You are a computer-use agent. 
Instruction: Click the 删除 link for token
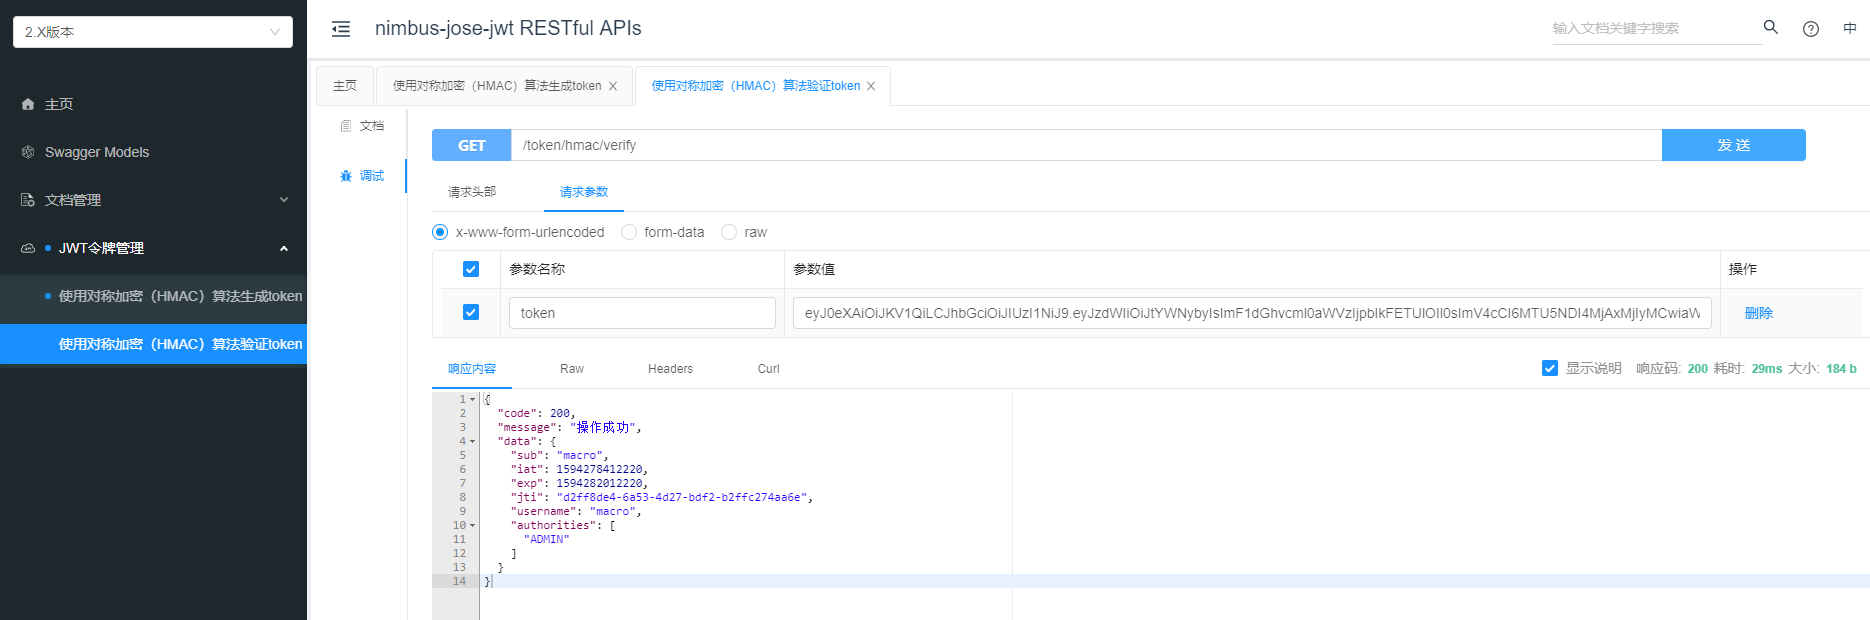pyautogui.click(x=1758, y=313)
